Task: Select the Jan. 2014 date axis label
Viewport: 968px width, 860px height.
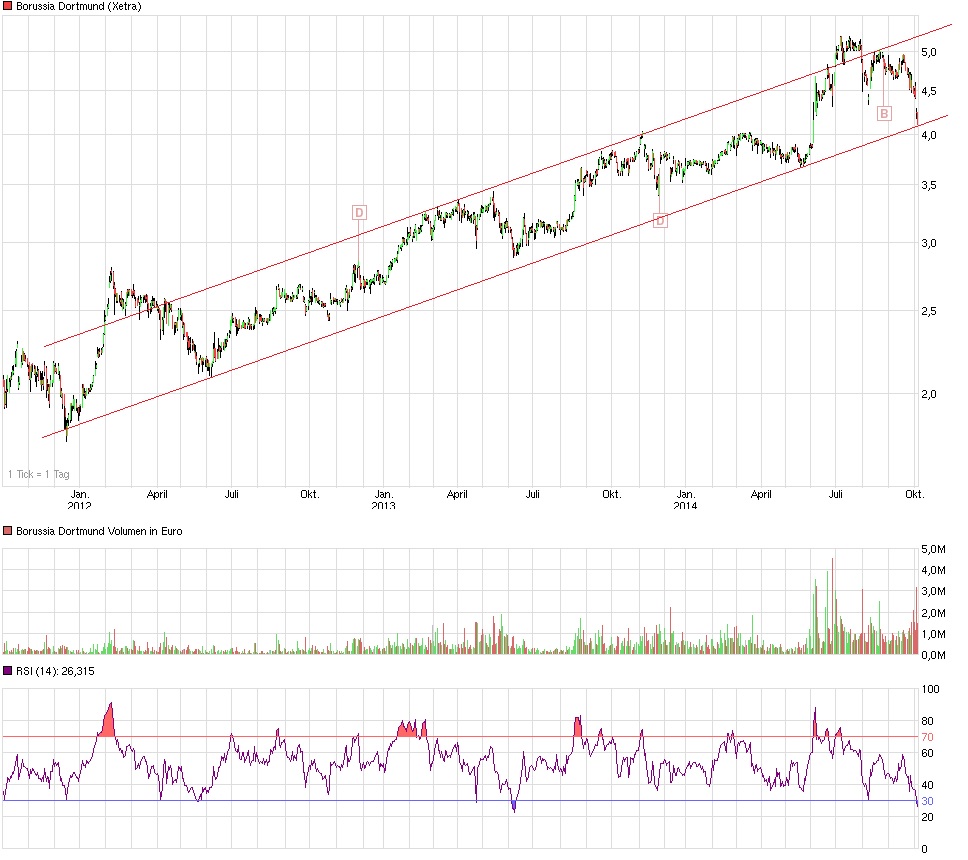Action: (684, 499)
